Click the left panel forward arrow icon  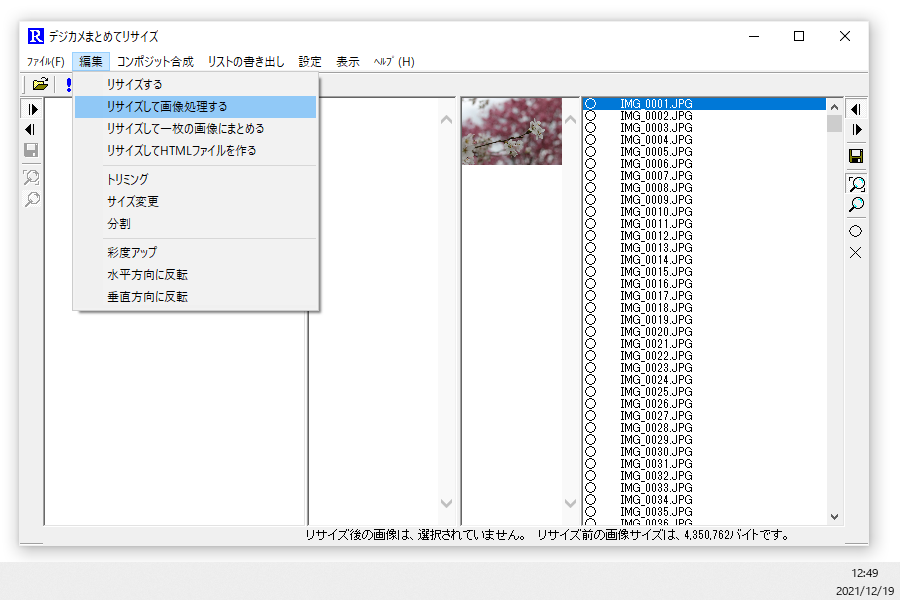point(32,109)
